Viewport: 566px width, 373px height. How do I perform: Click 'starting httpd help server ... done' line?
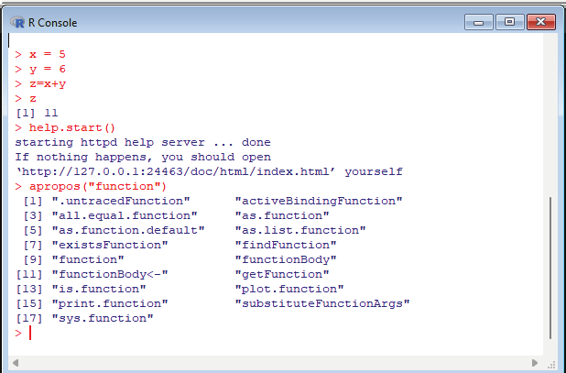click(143, 143)
